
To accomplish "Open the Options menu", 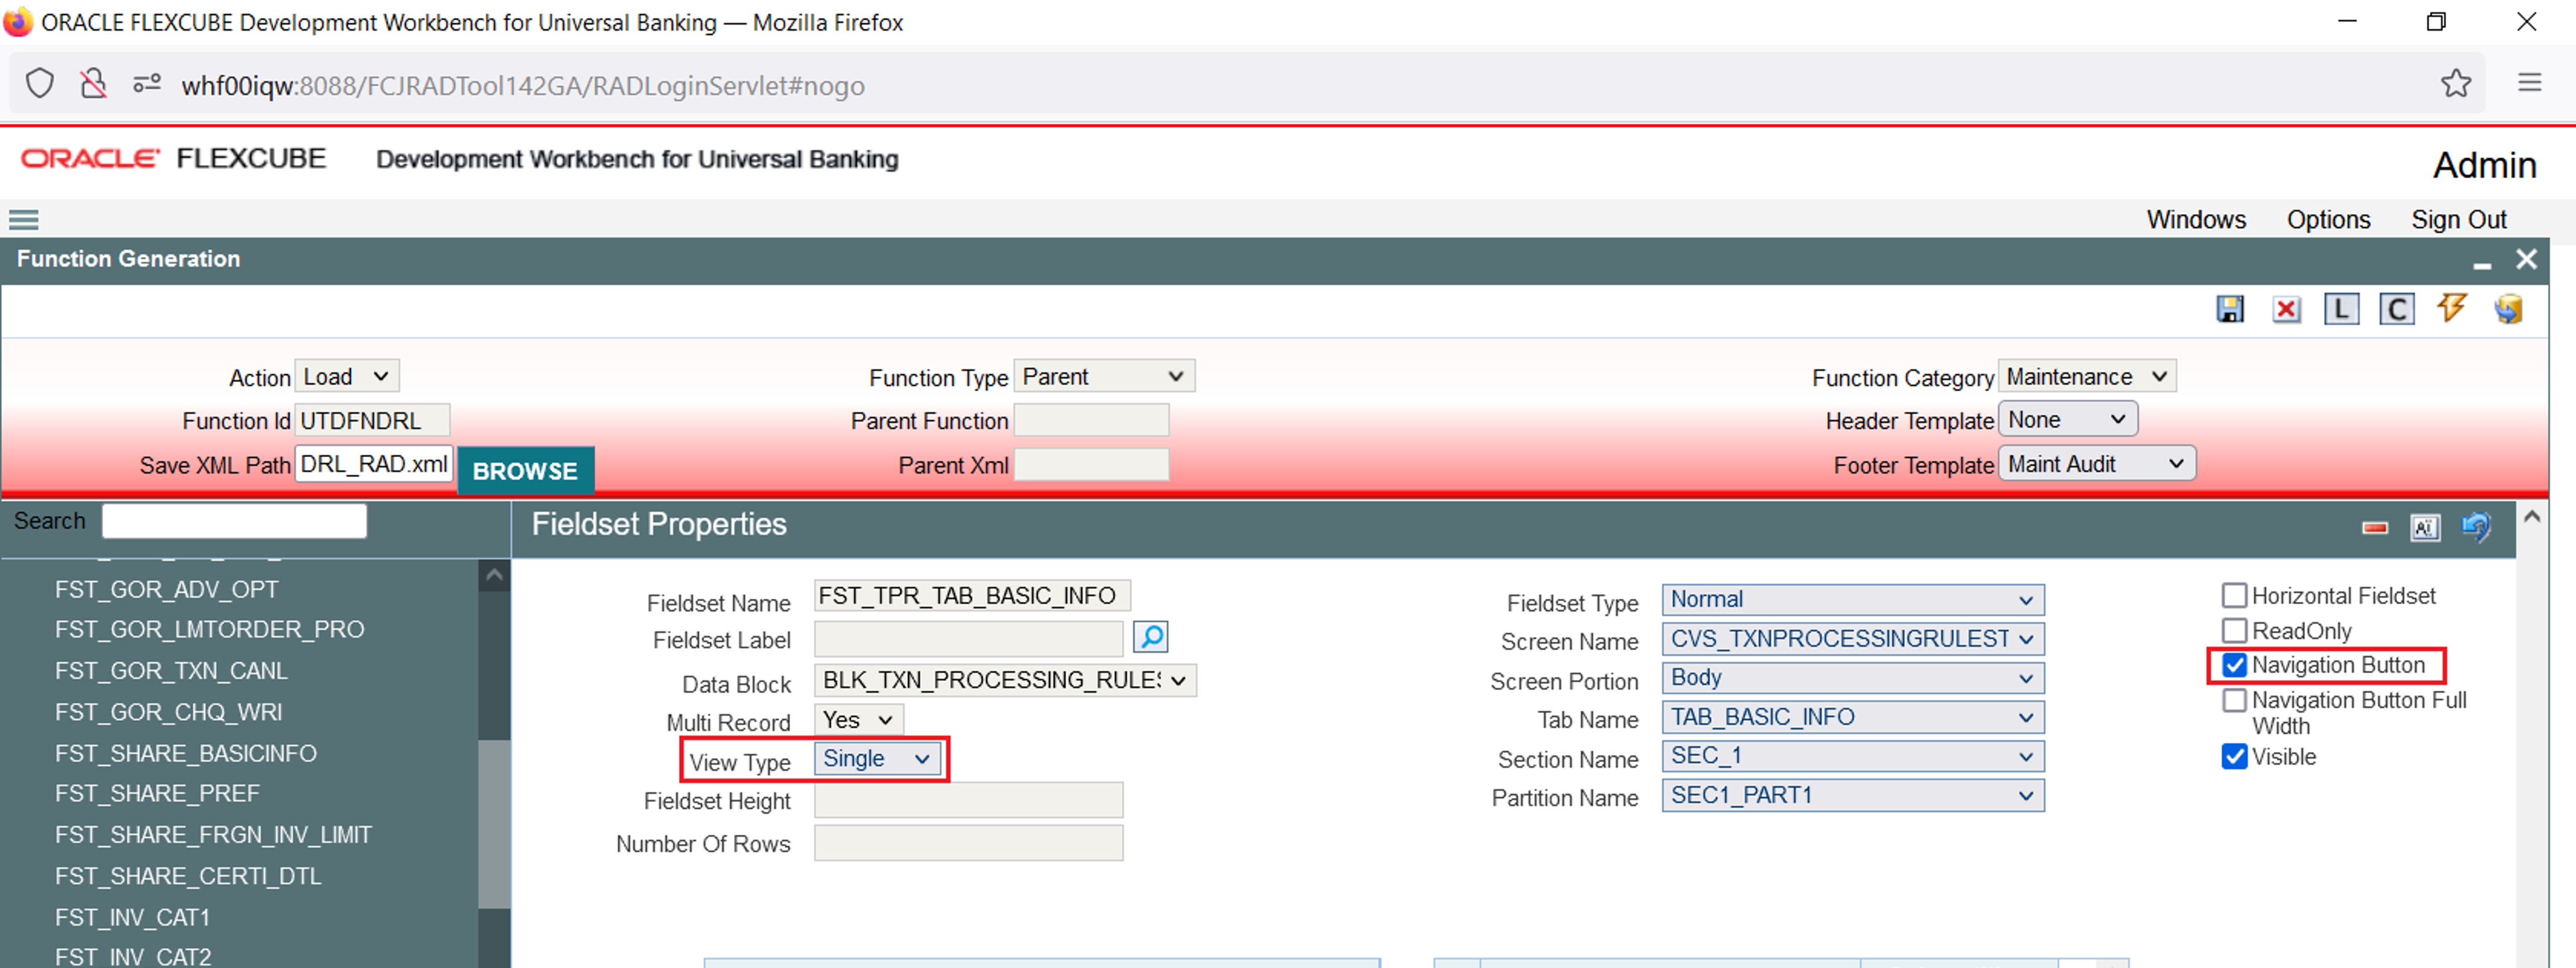I will tap(2327, 219).
